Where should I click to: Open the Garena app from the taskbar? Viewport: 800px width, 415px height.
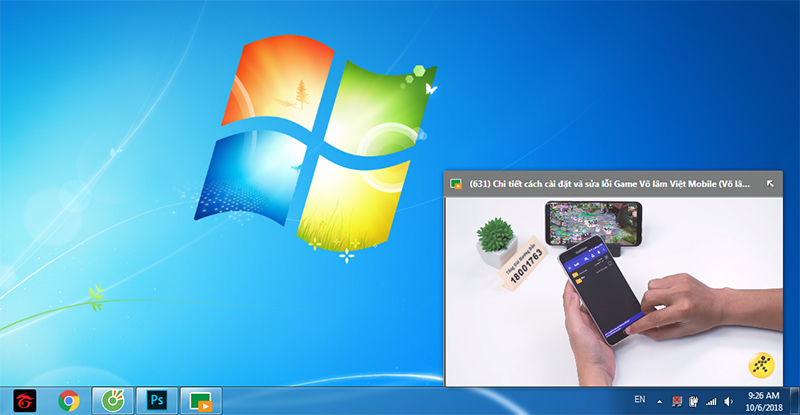[24, 401]
